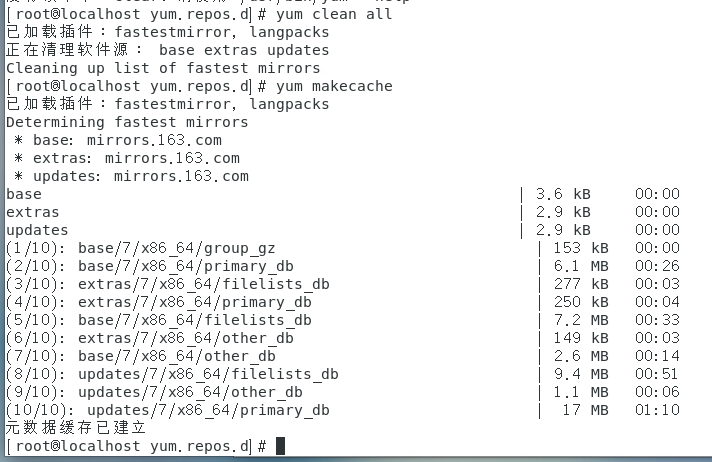Image resolution: width=712 pixels, height=462 pixels.
Task: Click the '(3/10): extras/7/x86_64/filelists_db' entry
Action: (167, 284)
